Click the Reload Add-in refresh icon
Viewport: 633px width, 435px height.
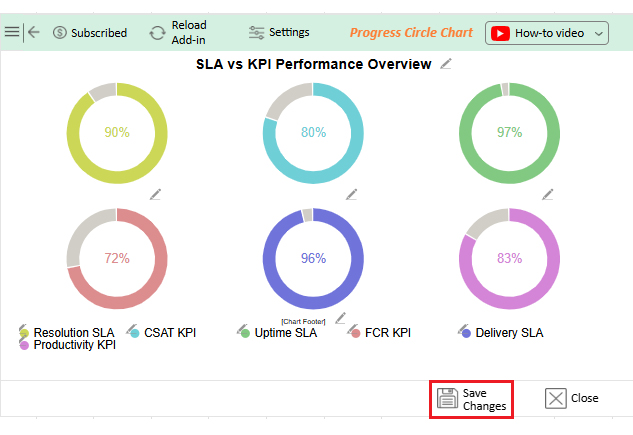(x=157, y=33)
